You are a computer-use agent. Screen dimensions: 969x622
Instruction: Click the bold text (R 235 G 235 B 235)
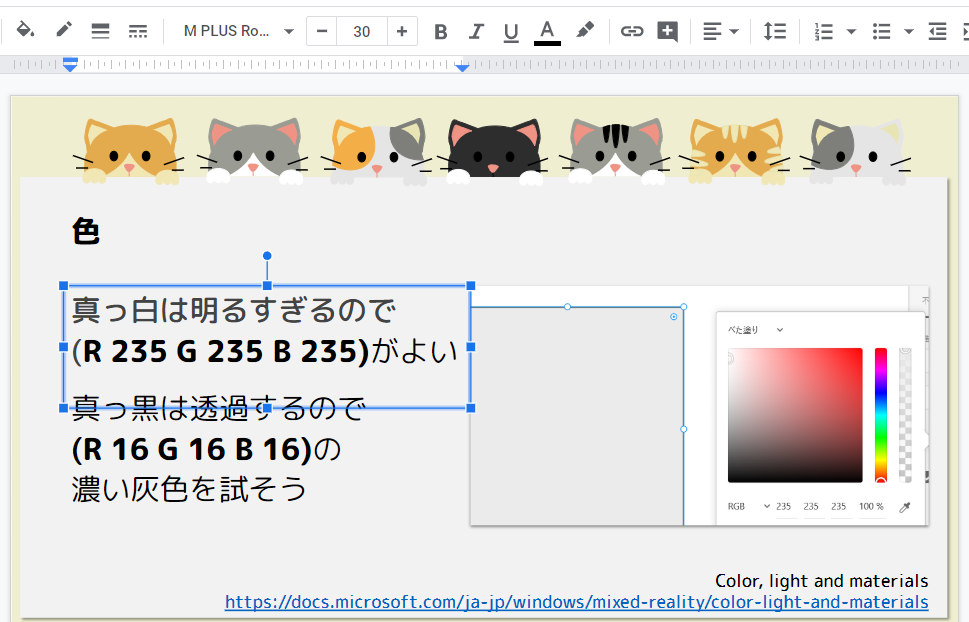(221, 351)
